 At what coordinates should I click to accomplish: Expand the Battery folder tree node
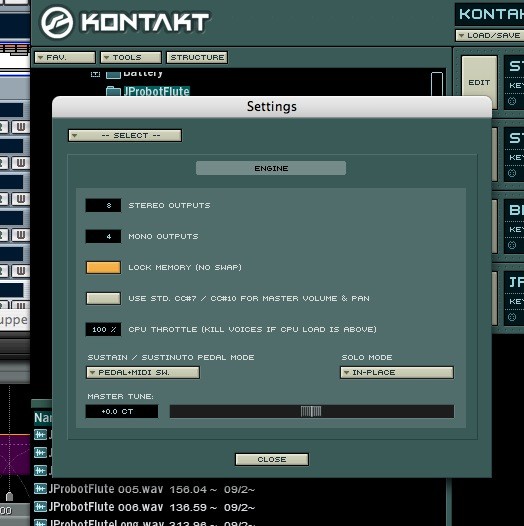tap(95, 74)
